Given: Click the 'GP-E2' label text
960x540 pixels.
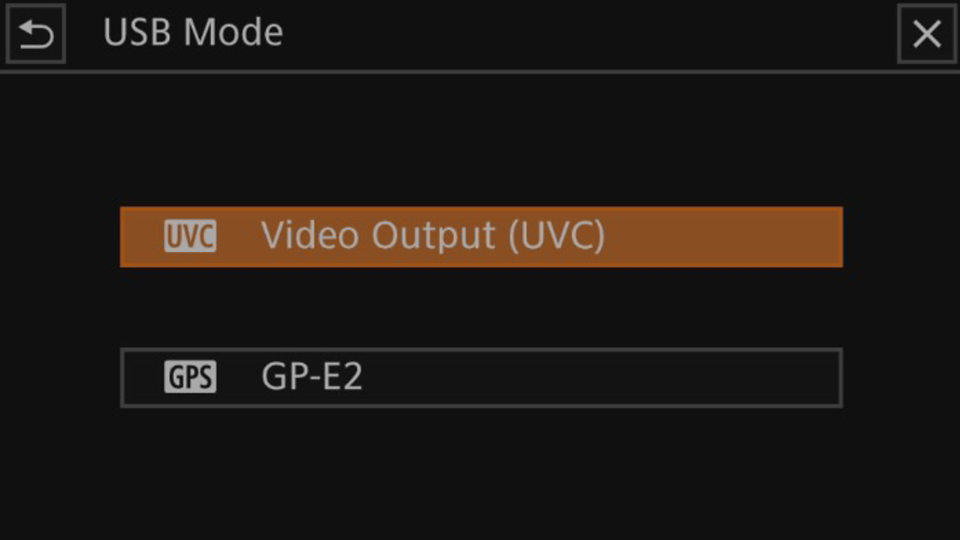Looking at the screenshot, I should click(312, 376).
